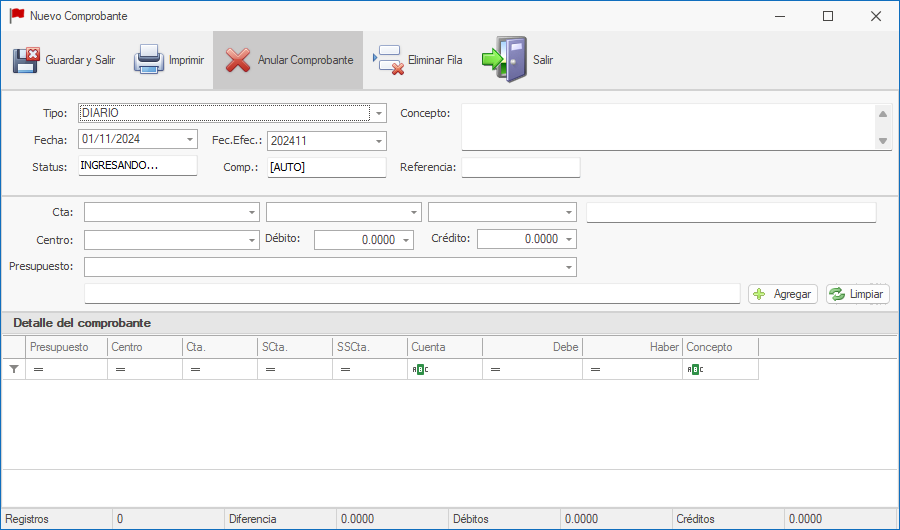Click the Guardar y Salir label
900x530 pixels.
(80, 60)
